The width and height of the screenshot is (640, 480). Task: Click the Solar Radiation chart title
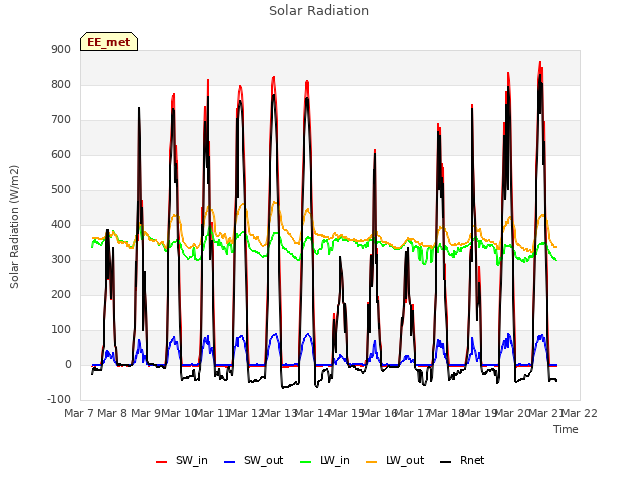(319, 11)
